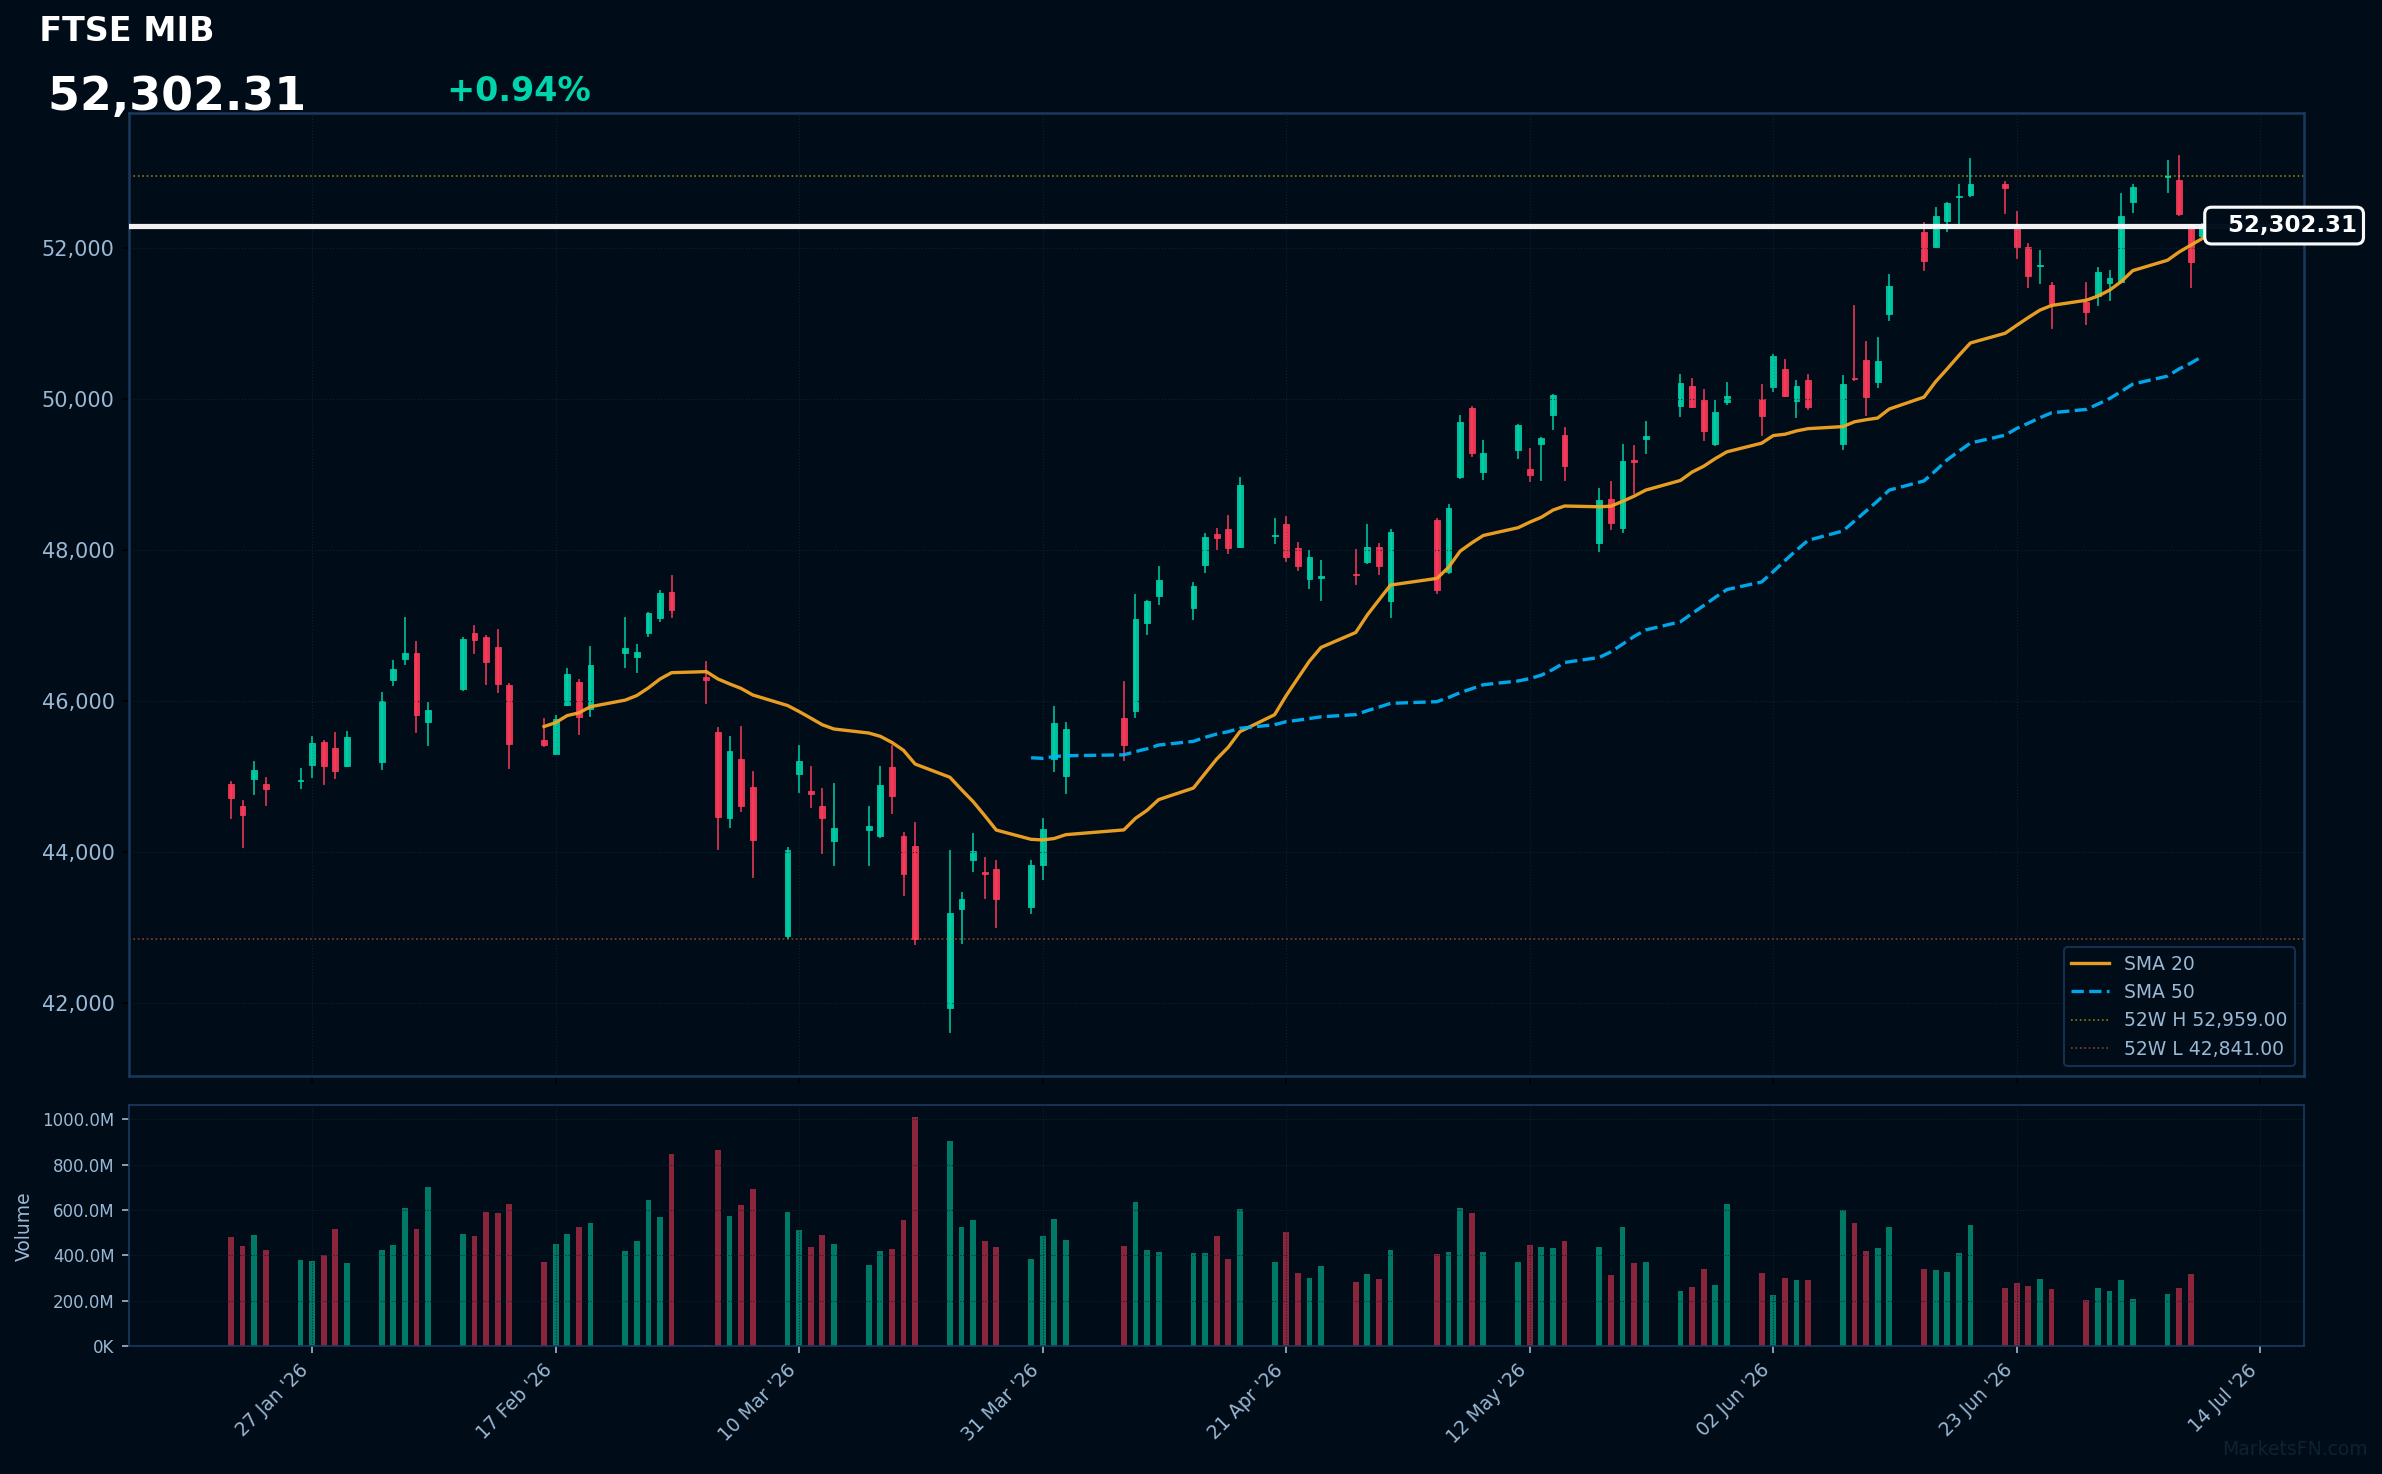2382x1474 pixels.
Task: Click the SMA 20 legend entry
Action: click(2159, 963)
